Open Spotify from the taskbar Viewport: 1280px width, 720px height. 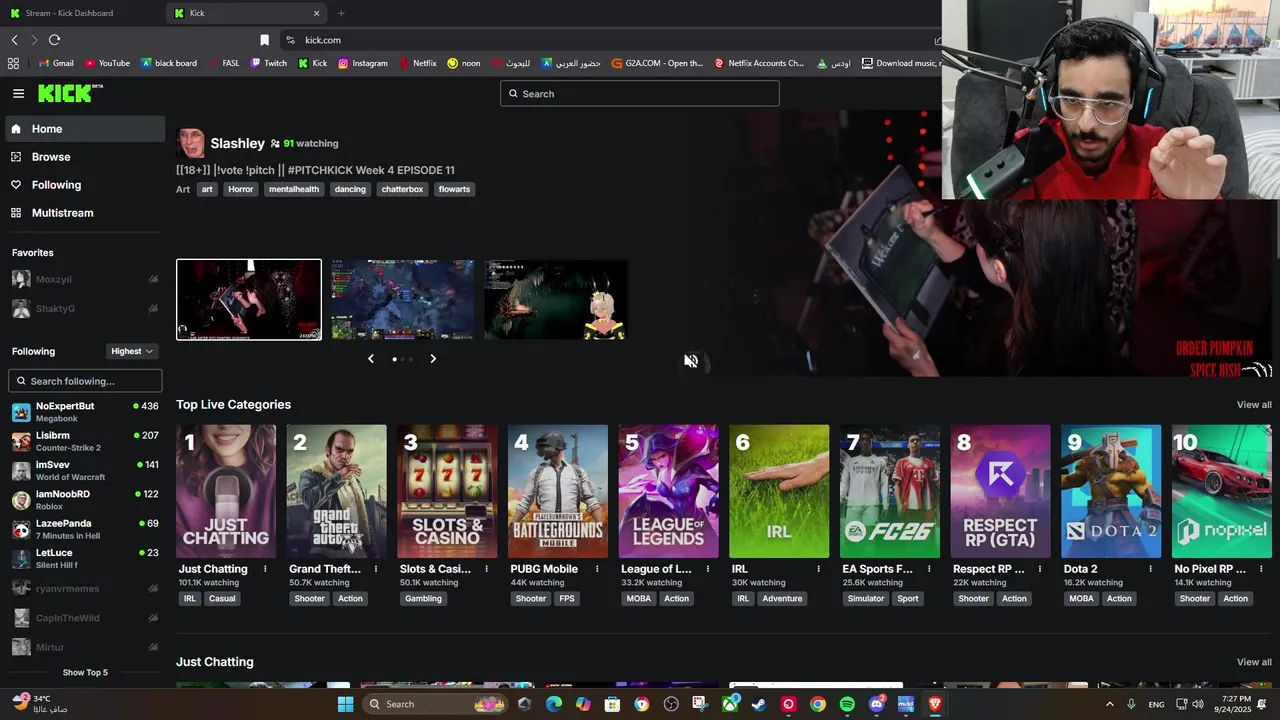(847, 704)
